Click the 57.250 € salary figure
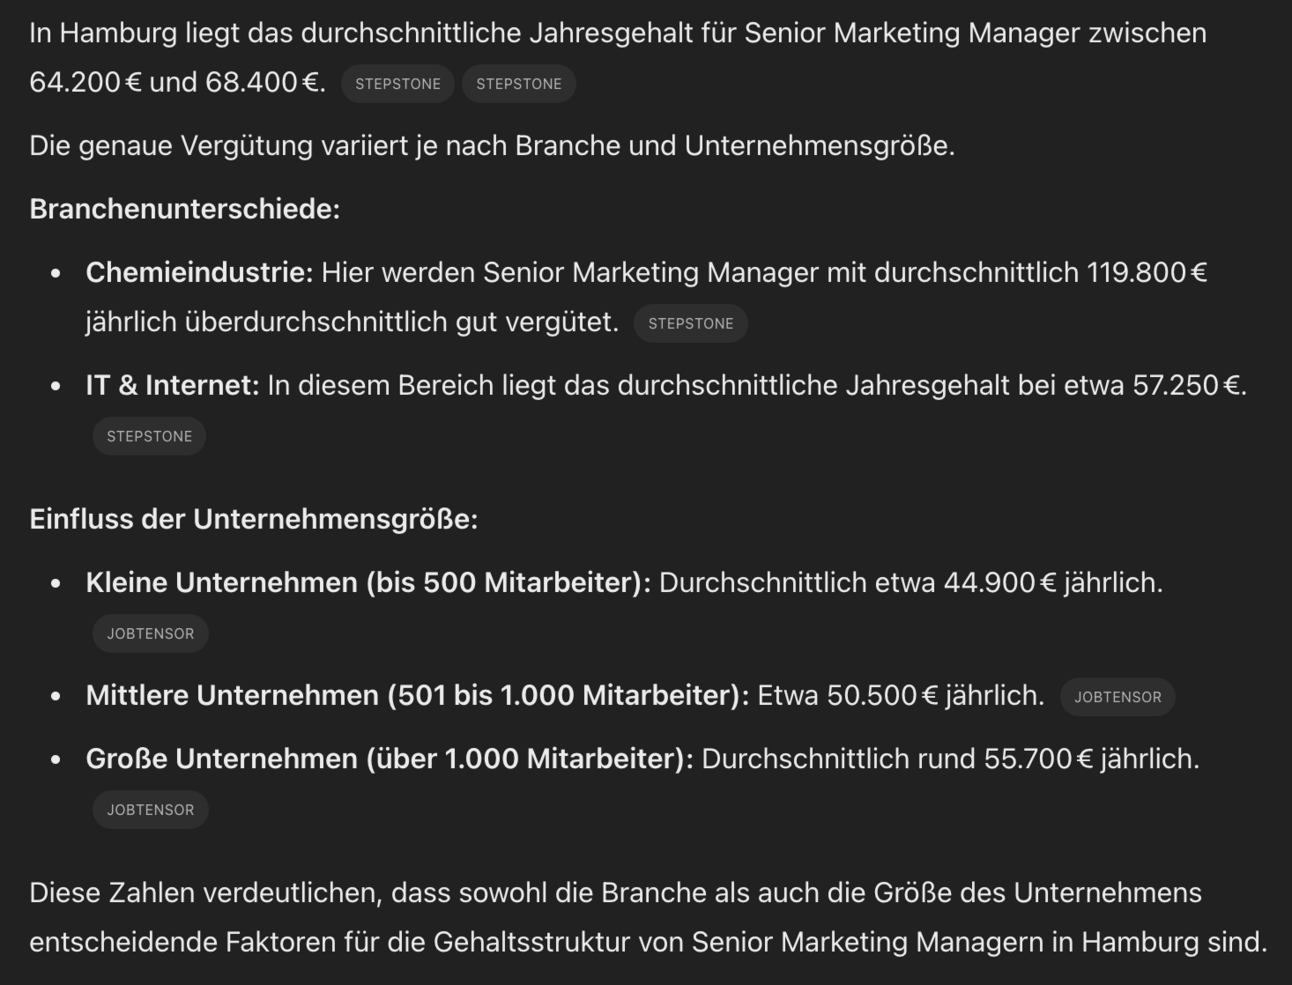This screenshot has height=985, width=1292. (1187, 385)
